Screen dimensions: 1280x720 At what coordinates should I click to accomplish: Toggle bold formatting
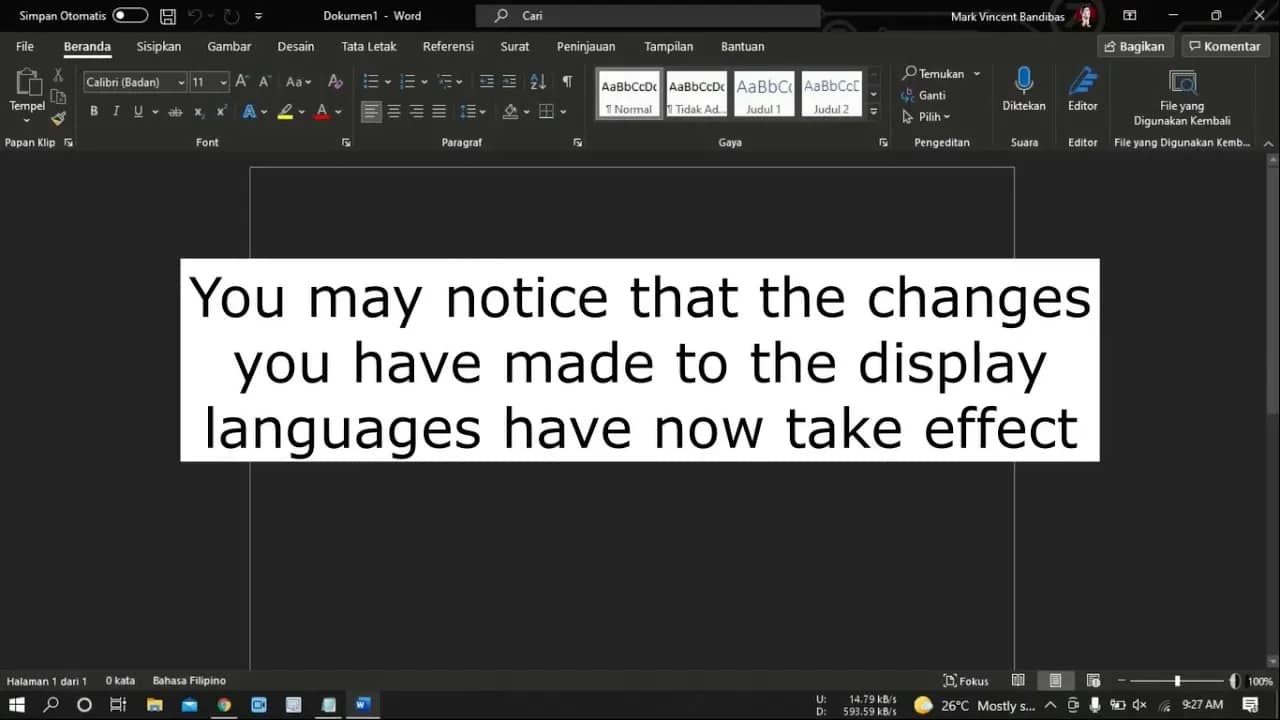[94, 112]
